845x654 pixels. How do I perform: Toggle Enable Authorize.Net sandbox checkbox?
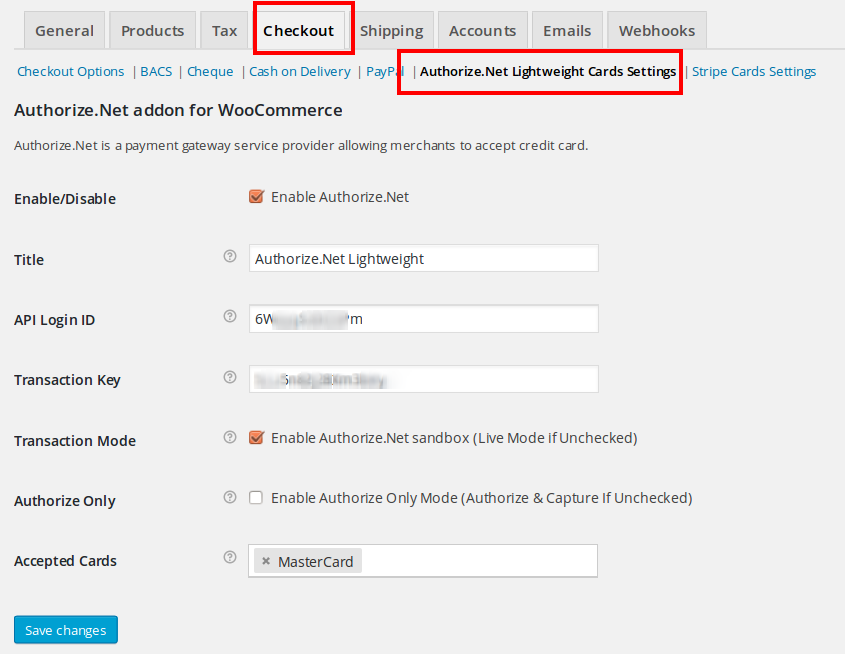click(x=257, y=437)
